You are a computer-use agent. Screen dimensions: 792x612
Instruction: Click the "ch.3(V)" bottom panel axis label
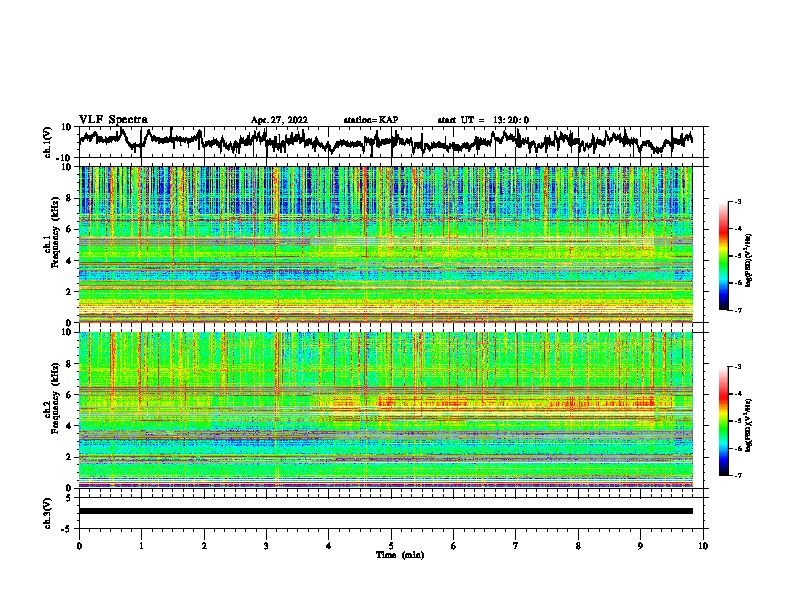(48, 513)
